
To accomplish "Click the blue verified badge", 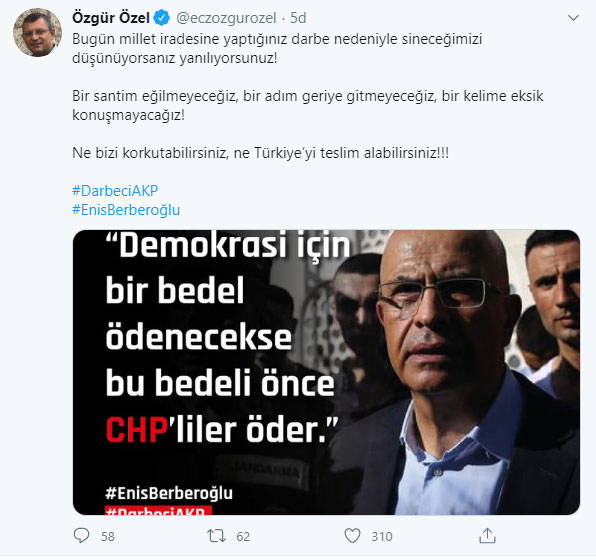I will [x=162, y=18].
